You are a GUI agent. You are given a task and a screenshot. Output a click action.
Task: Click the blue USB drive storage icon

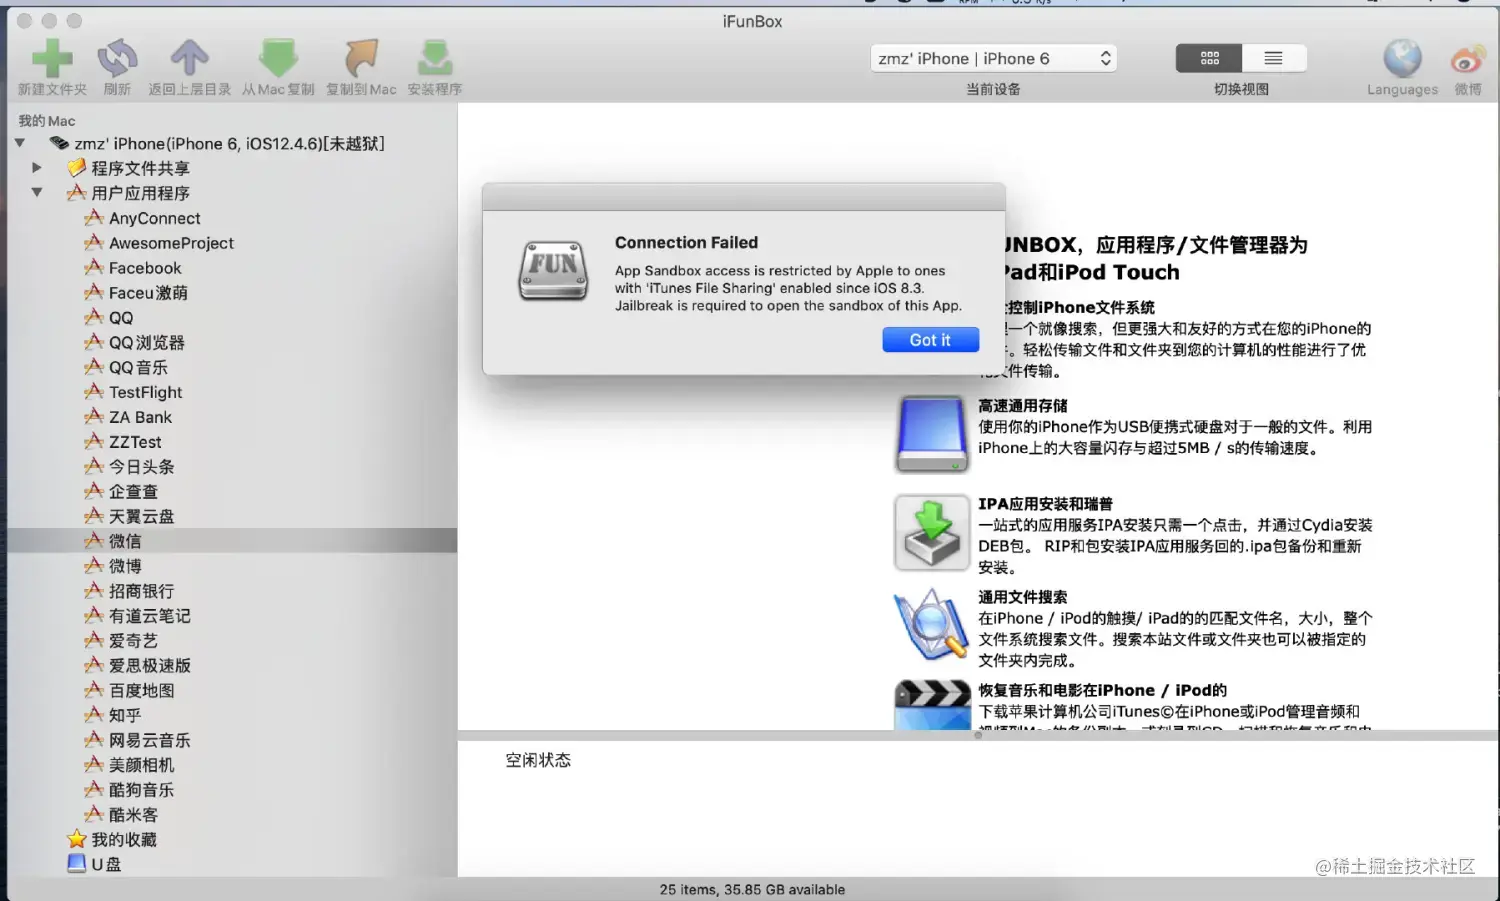(932, 433)
